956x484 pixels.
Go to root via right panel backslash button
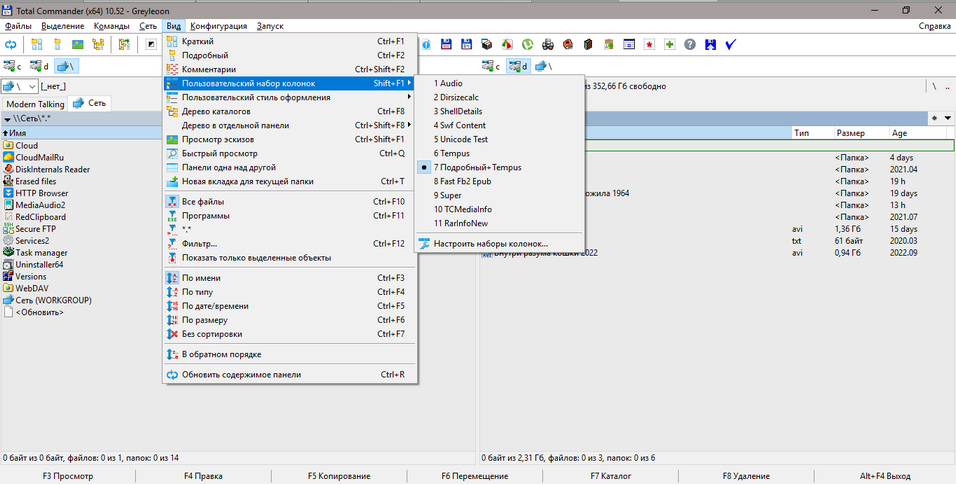[934, 87]
